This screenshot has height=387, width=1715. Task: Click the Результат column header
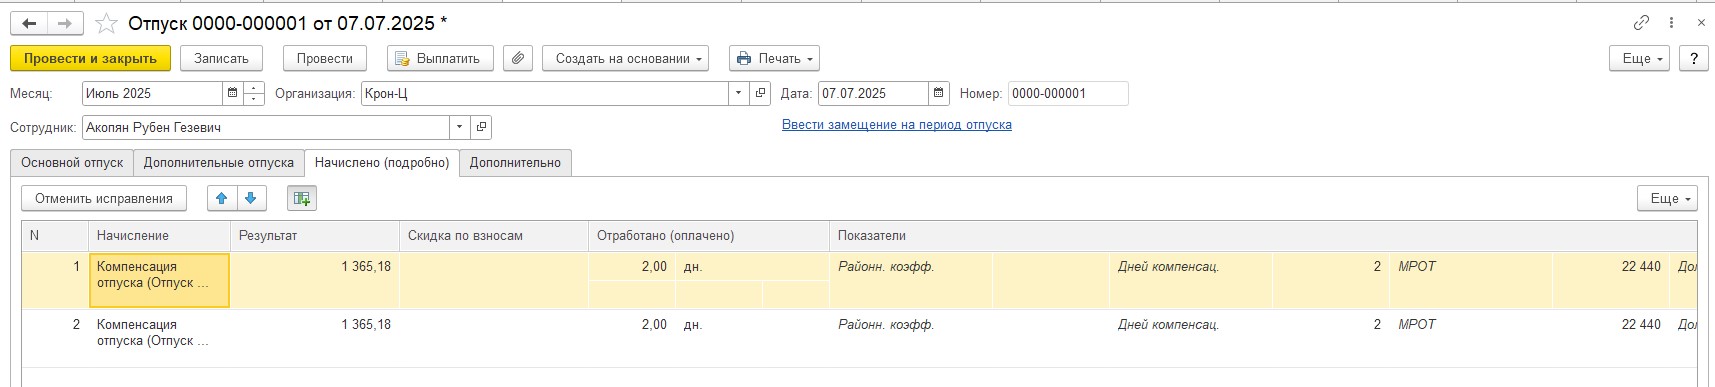[315, 236]
